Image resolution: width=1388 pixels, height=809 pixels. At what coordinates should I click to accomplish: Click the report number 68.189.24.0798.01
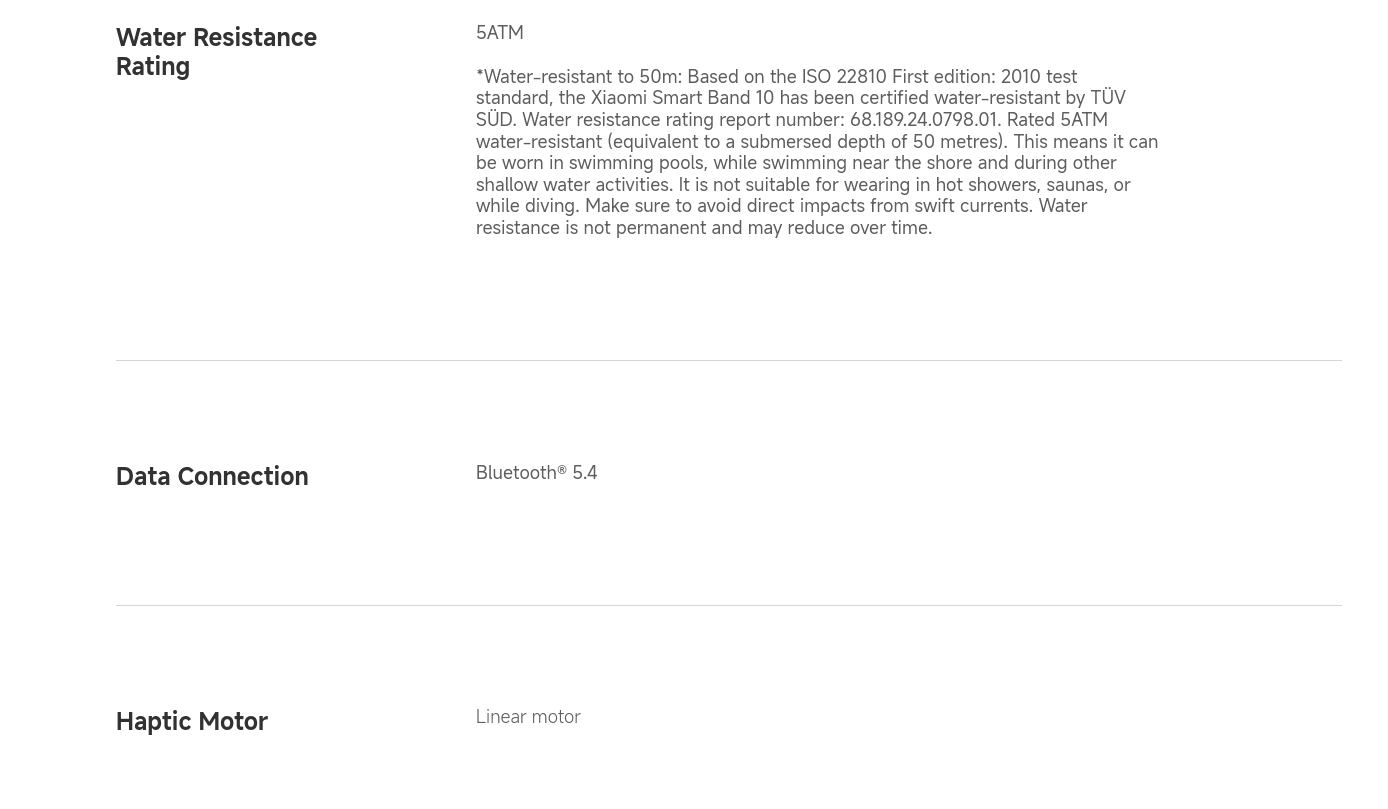(x=924, y=120)
